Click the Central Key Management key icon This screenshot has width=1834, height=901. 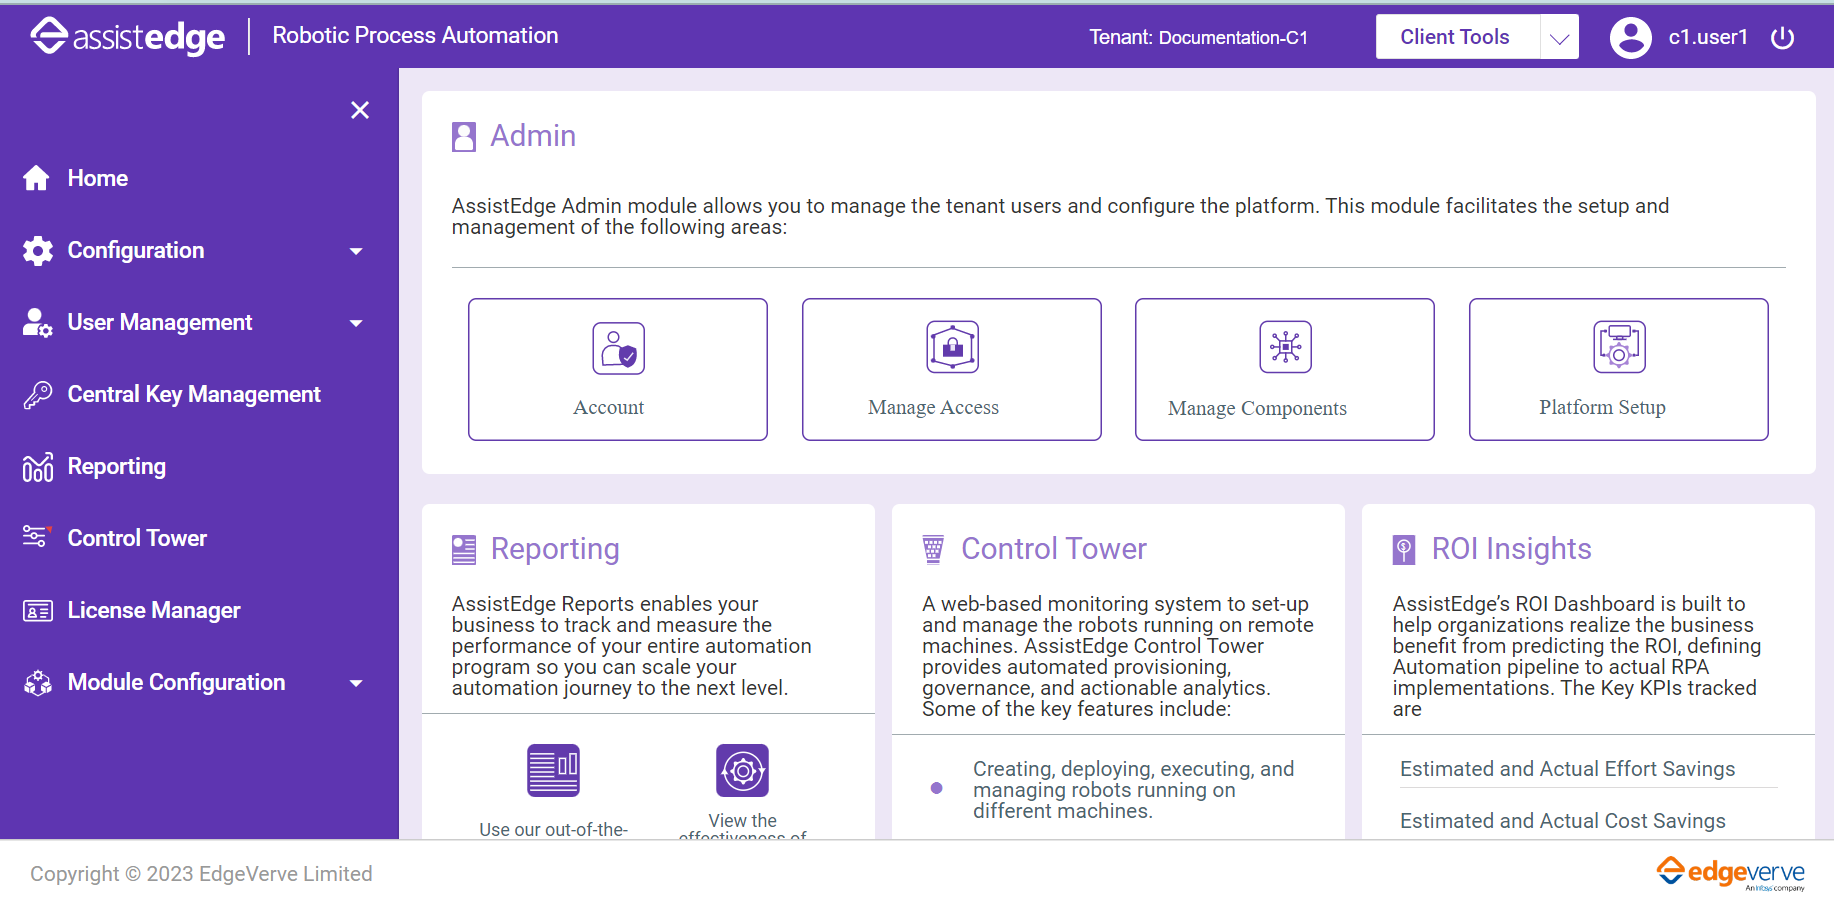(x=38, y=394)
